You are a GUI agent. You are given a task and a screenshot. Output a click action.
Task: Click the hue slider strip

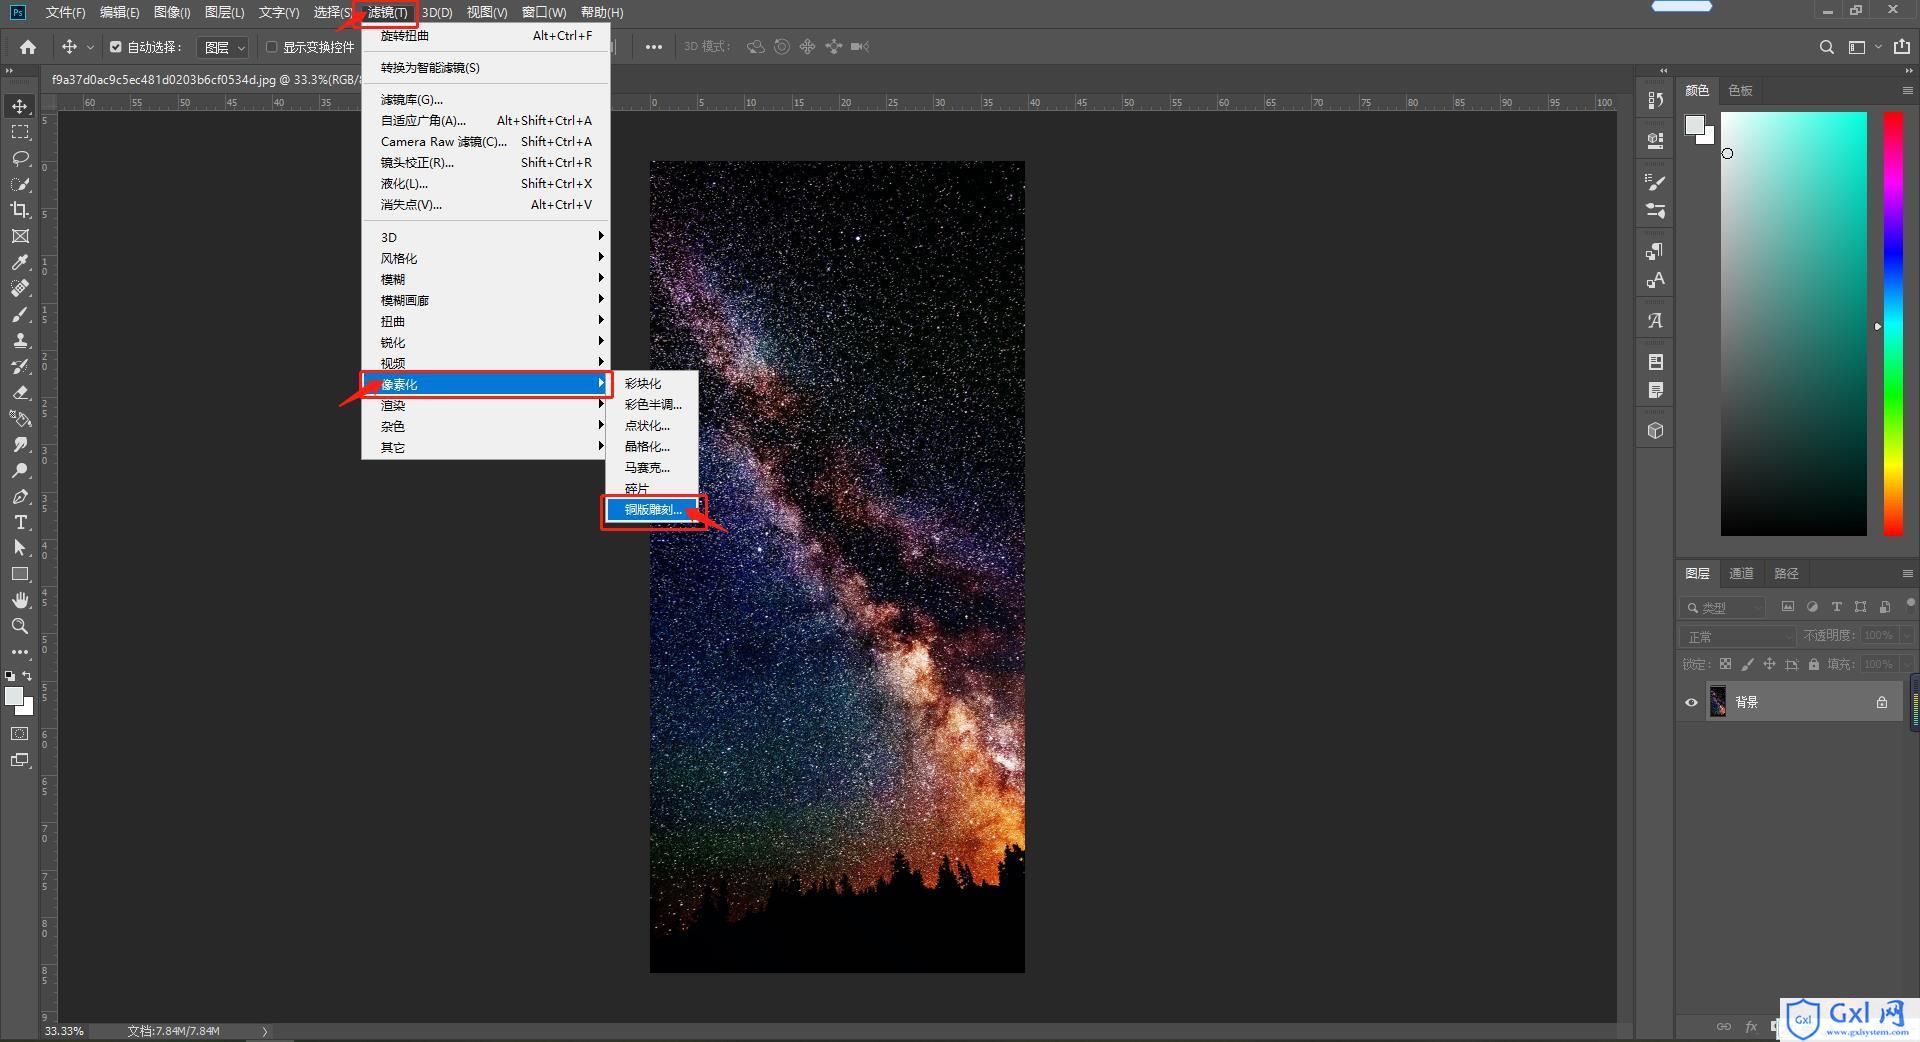pos(1893,323)
